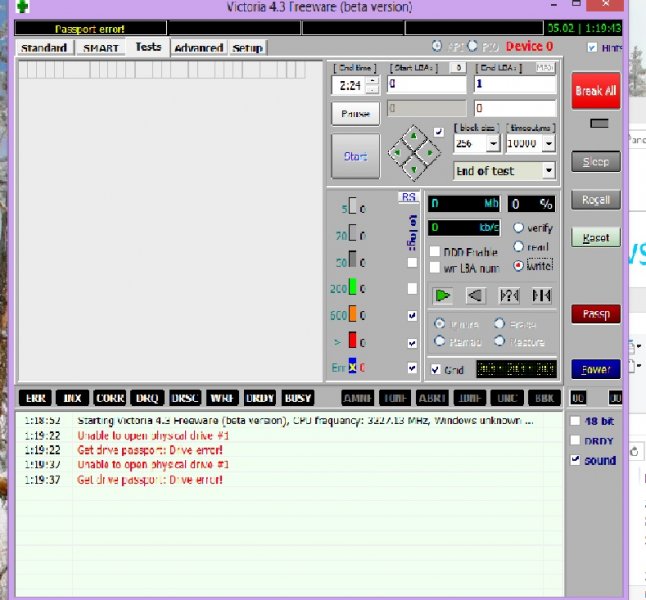
Task: Decrease End time with spinner down arrow
Action: (x=372, y=89)
